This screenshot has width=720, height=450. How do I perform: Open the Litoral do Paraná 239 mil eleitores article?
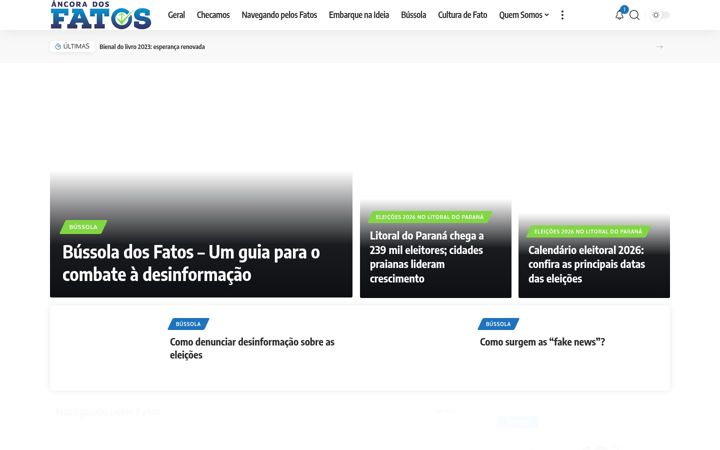[x=427, y=257]
